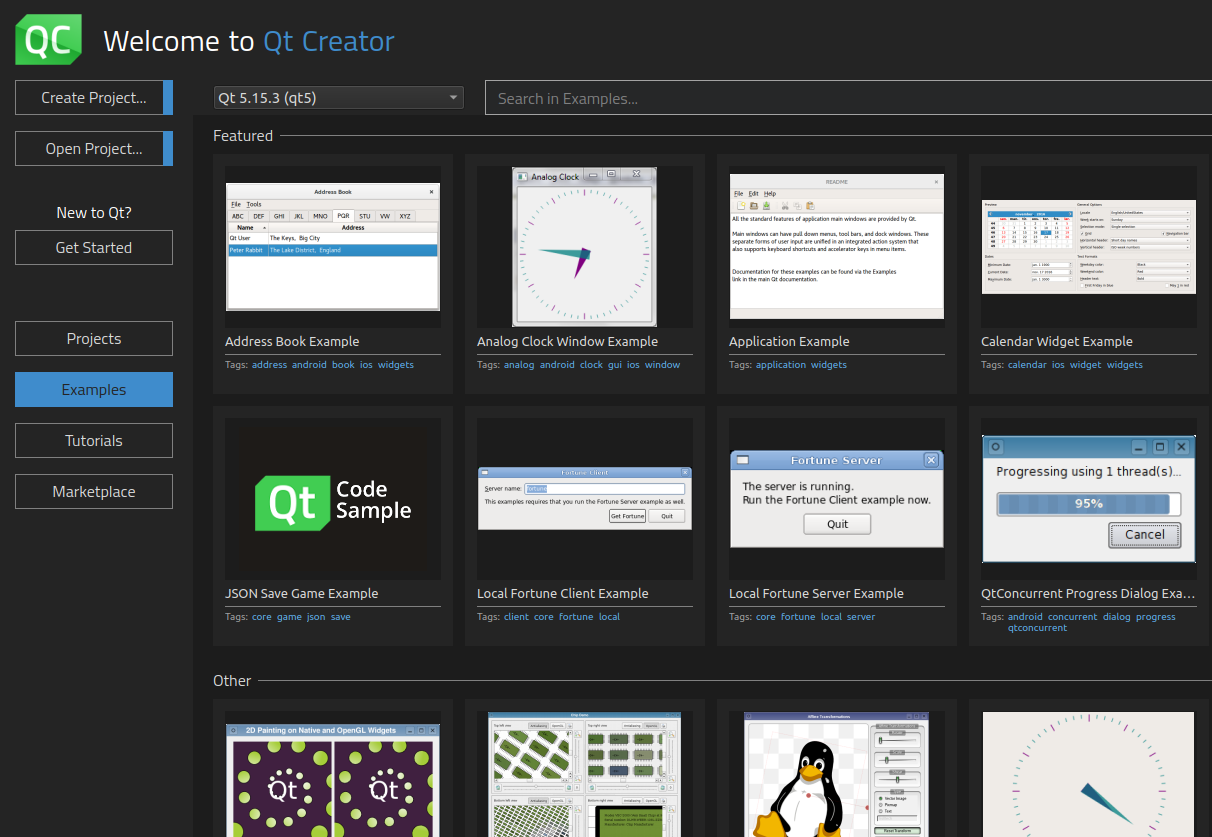
Task: Click the "Address Book Example" title
Action: pos(292,342)
